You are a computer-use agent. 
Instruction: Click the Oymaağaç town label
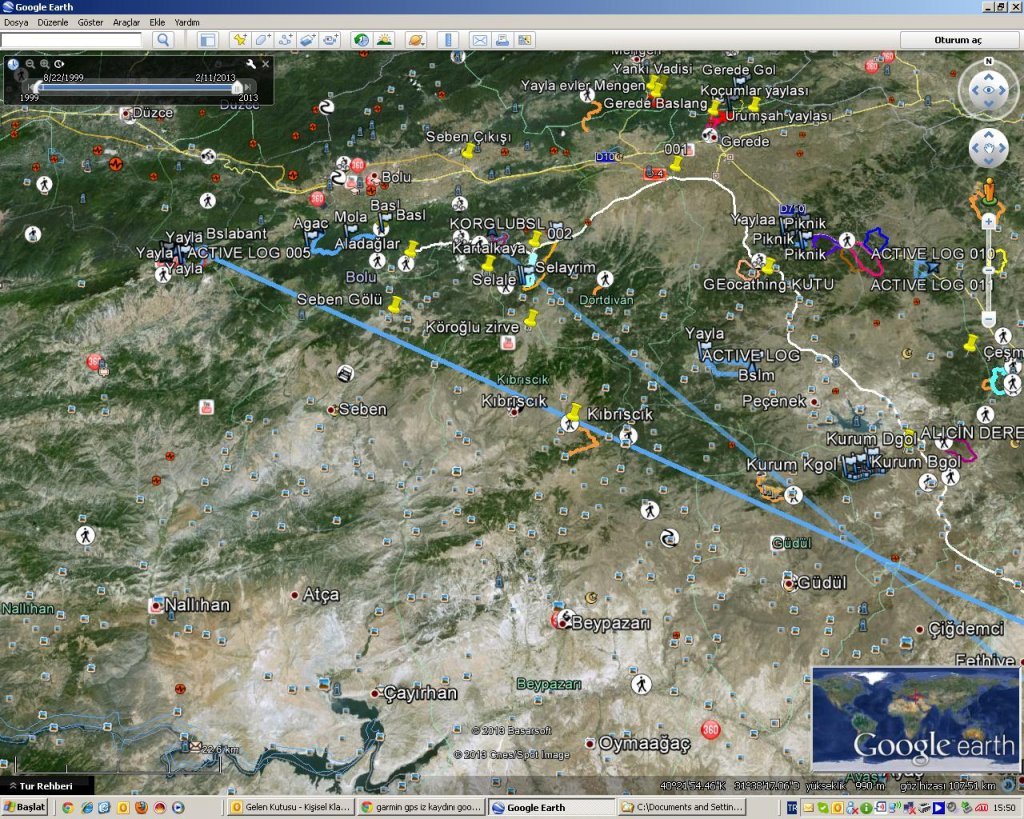[644, 743]
